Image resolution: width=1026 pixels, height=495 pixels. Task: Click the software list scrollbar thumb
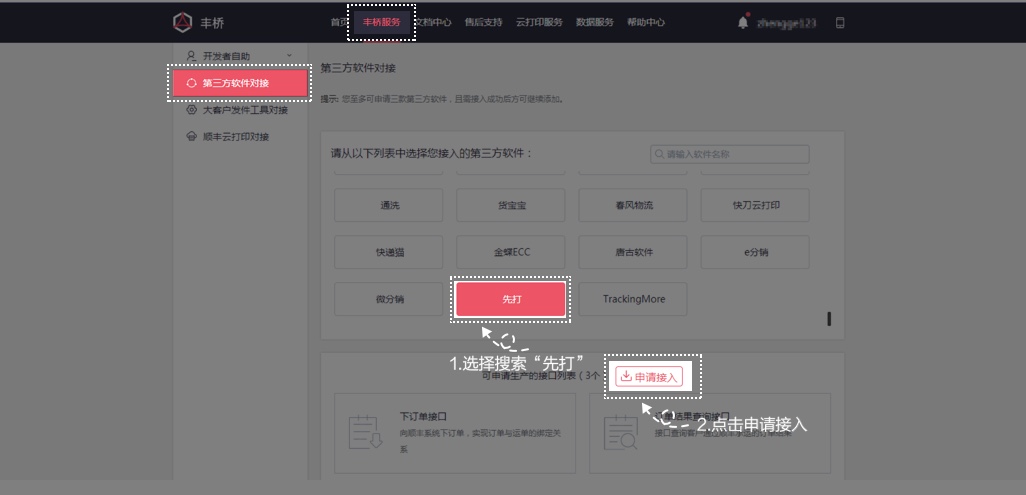click(x=829, y=319)
